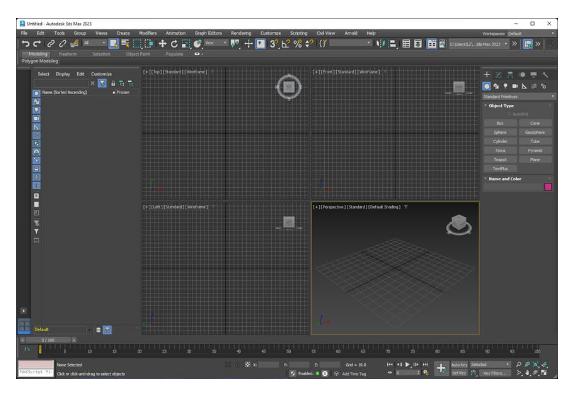The width and height of the screenshot is (571, 396).
Task: Open the Modify panel tab icon
Action: pyautogui.click(x=499, y=75)
